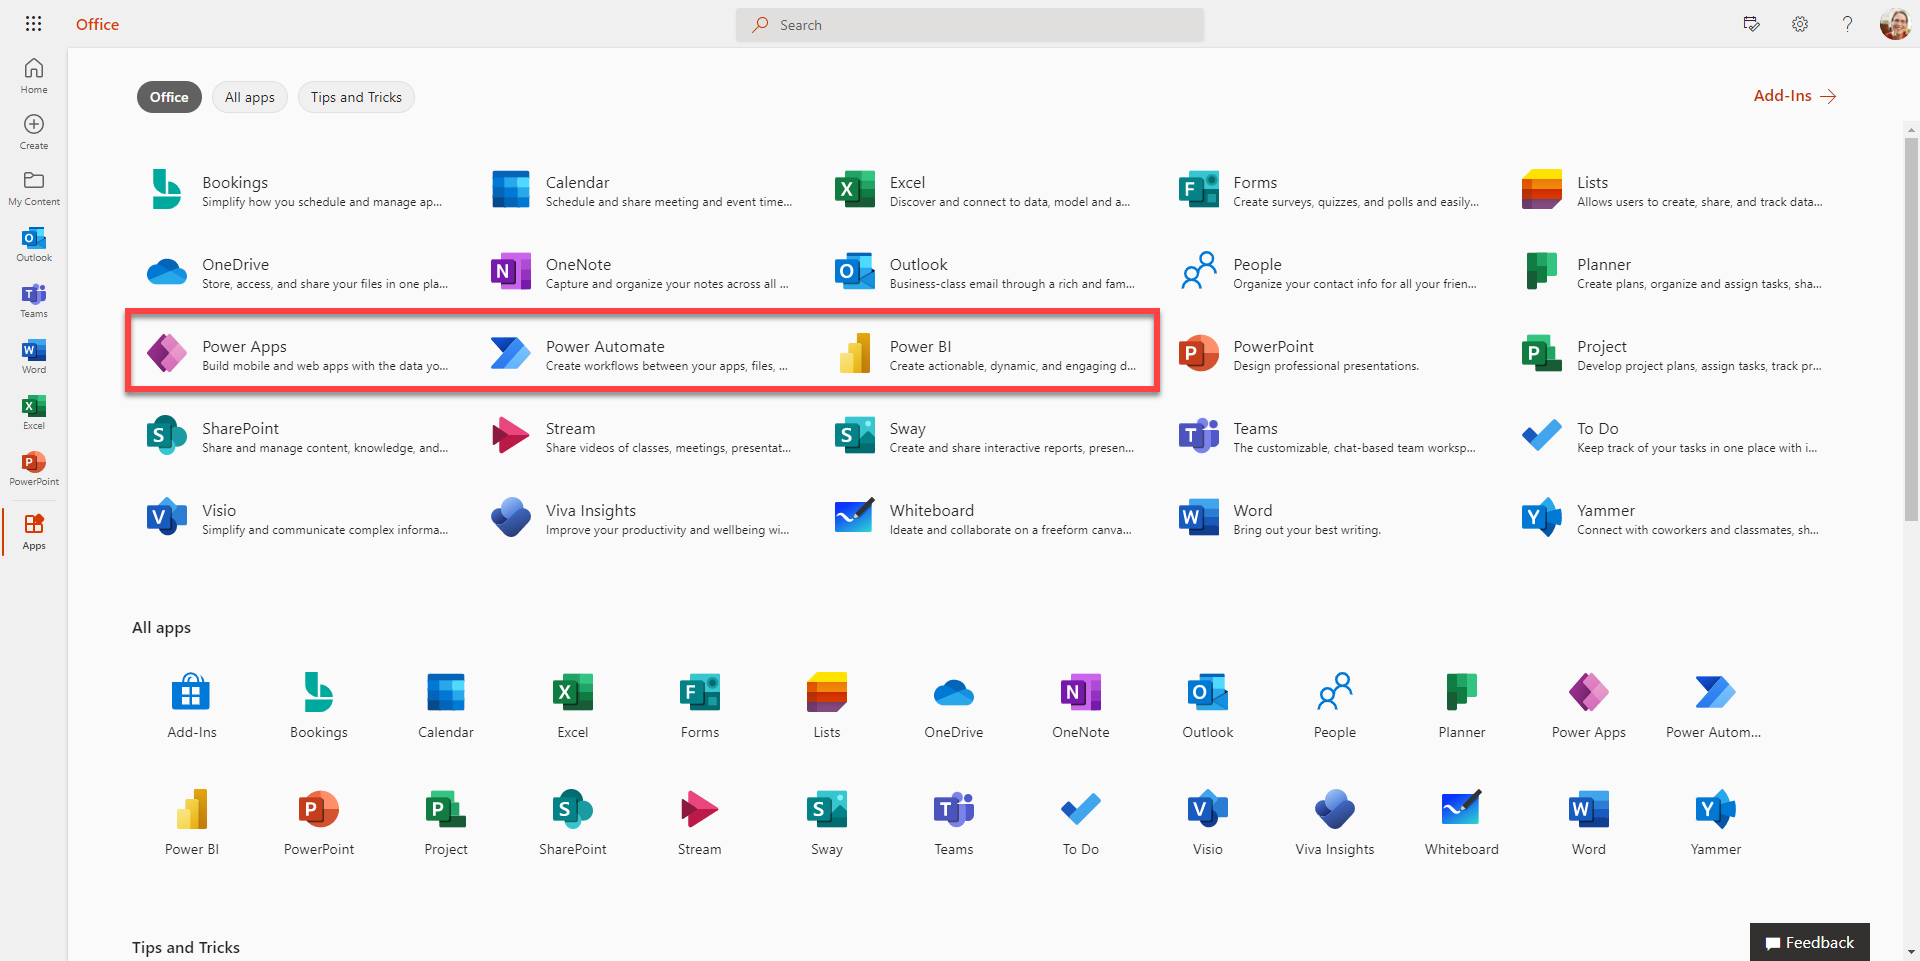Open Yammer tile under All apps
This screenshot has height=961, width=1920.
pos(1716,822)
